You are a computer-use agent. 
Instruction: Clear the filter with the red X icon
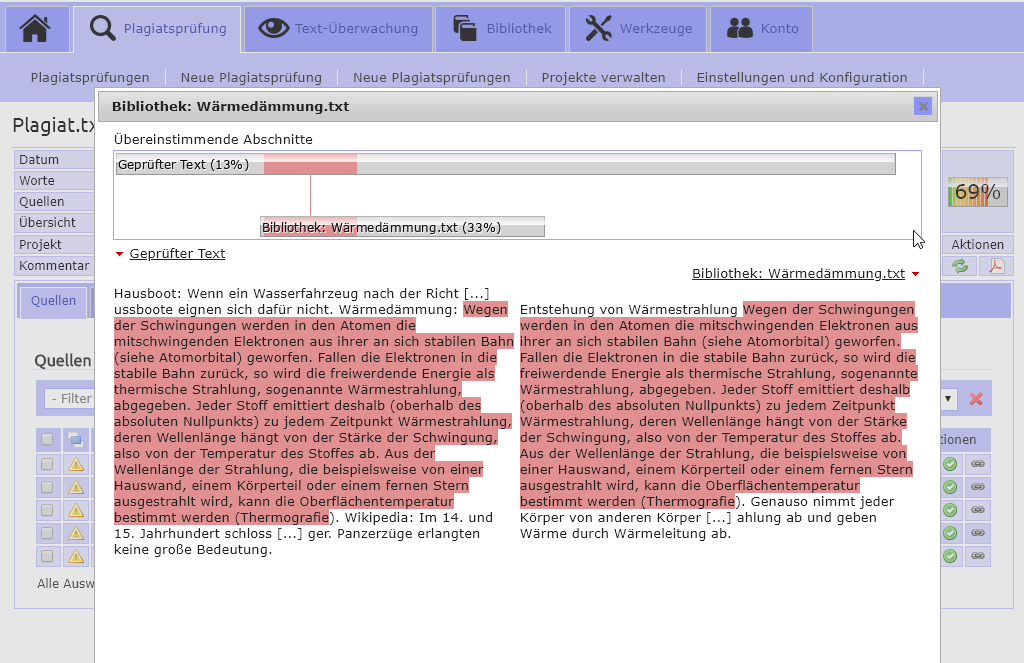point(976,399)
